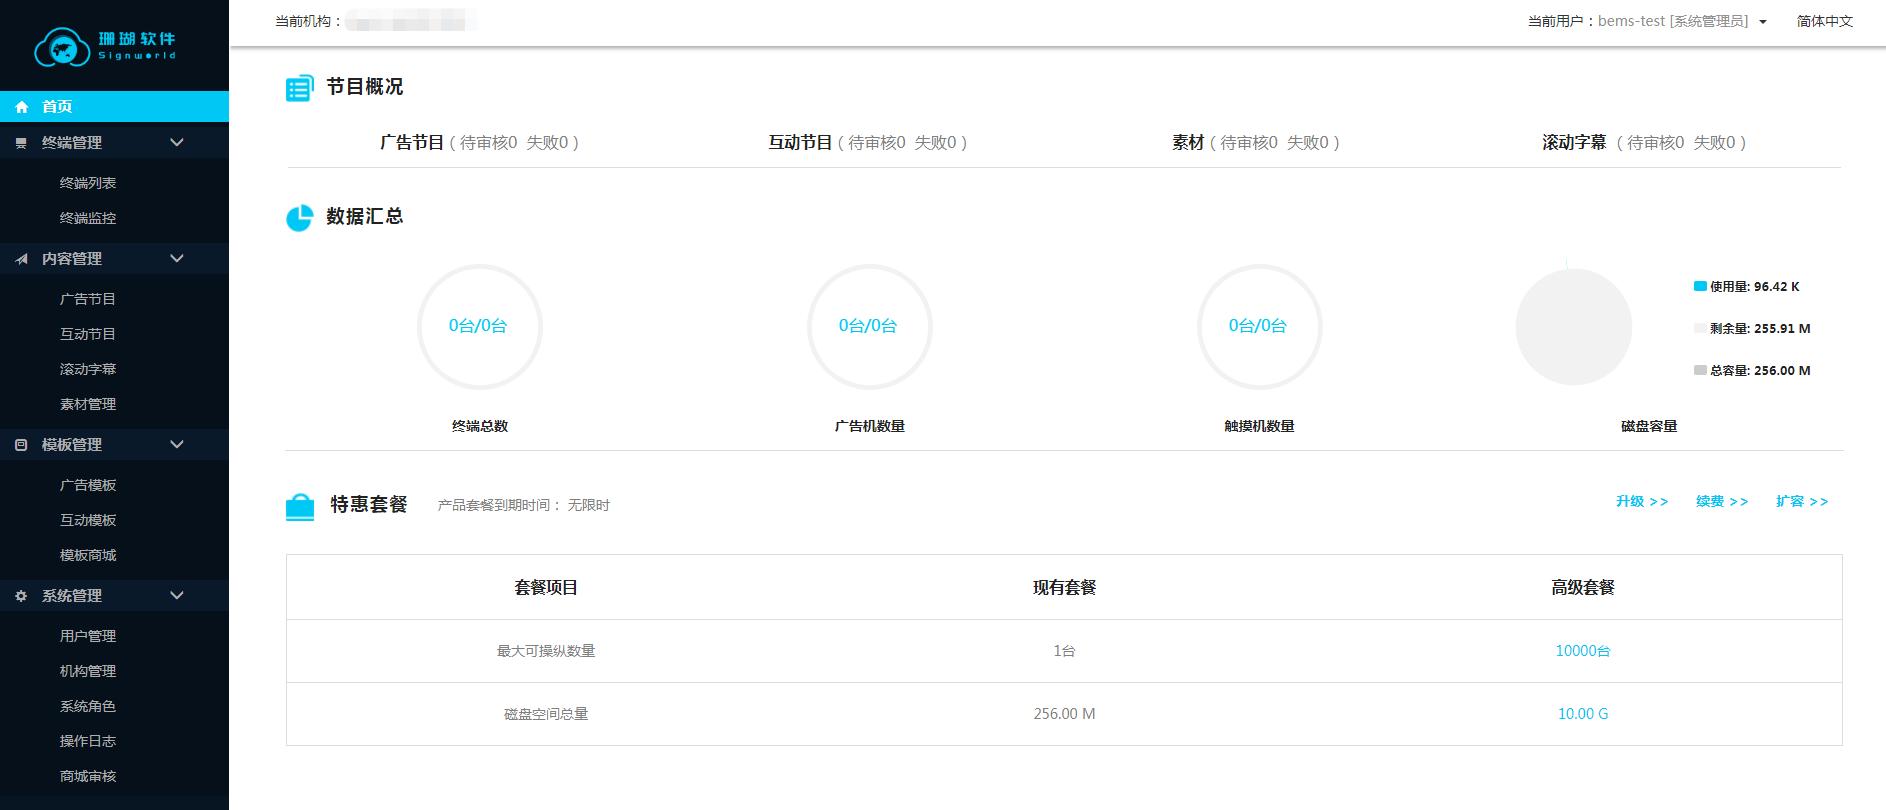Open 机构管理 in the sidebar

[88, 671]
